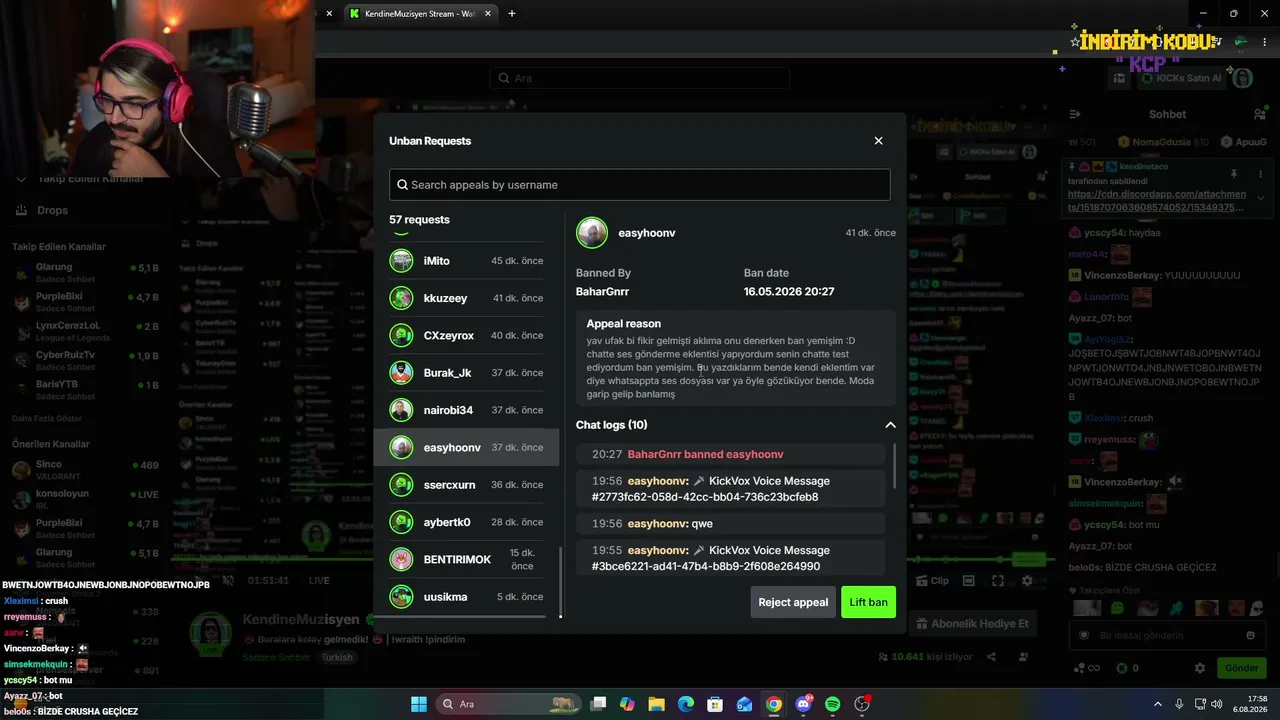This screenshot has height=720, width=1280.
Task: Show more channels with Daha Fazla Göster
Action: click(47, 418)
